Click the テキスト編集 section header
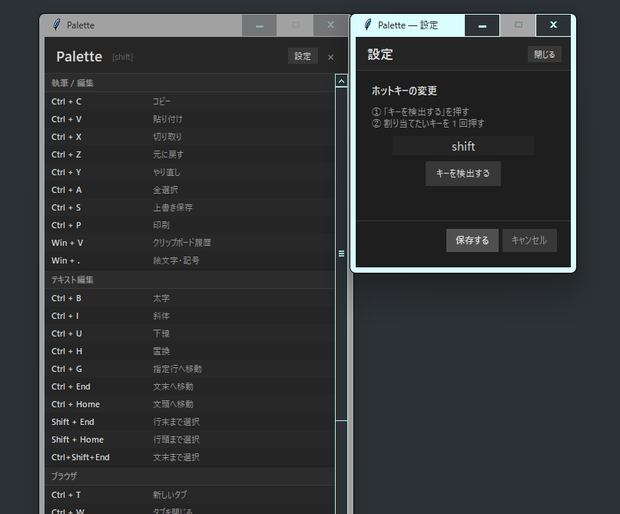The width and height of the screenshot is (620, 514). point(190,280)
